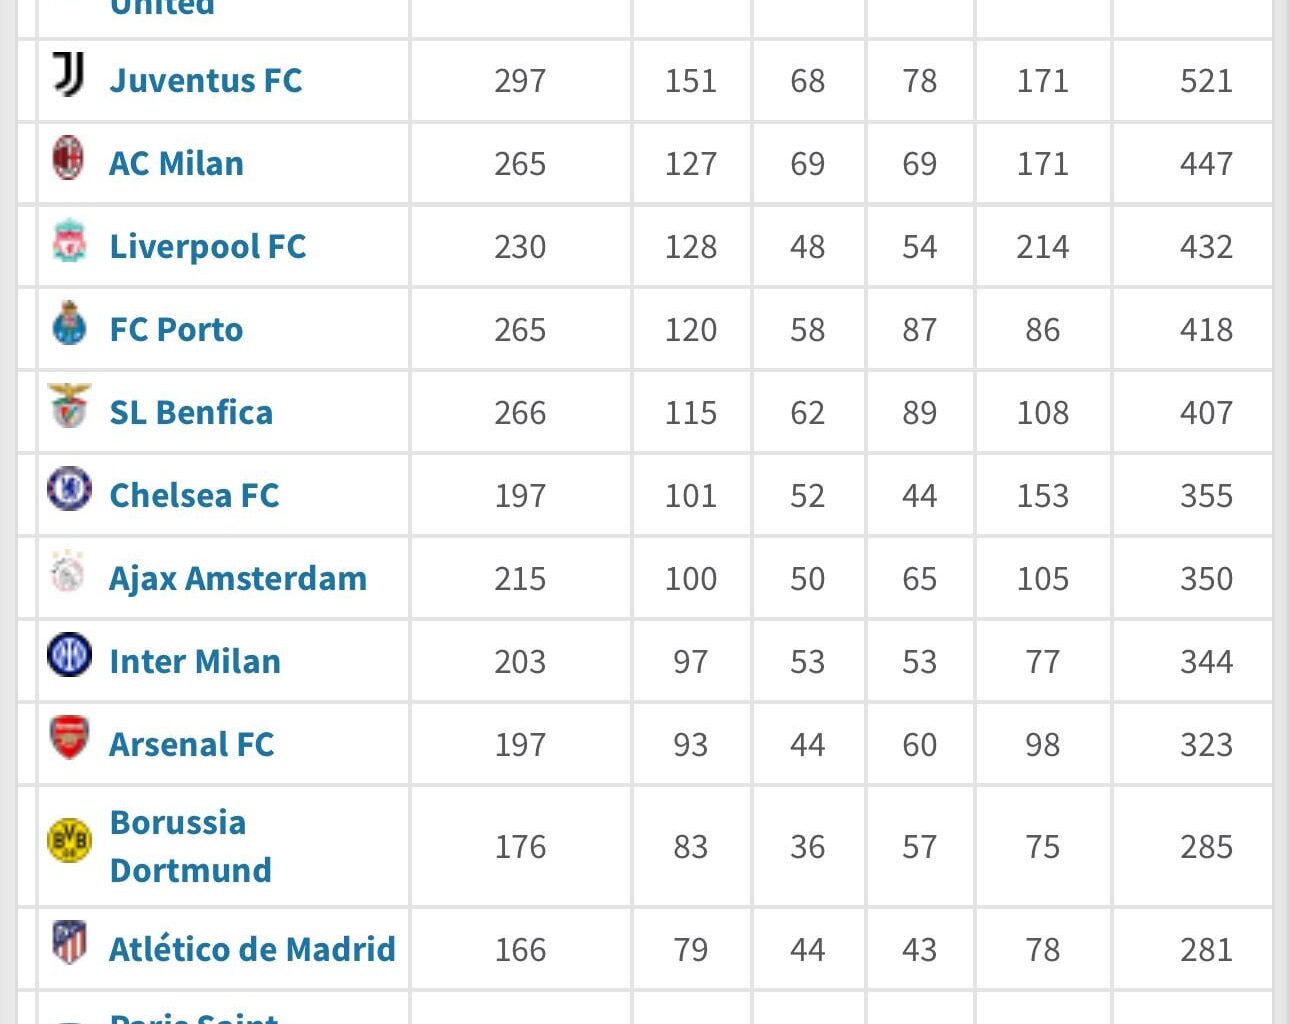Screen dimensions: 1290x1024
Task: Open the Borussia Dortmund club link
Action: pyautogui.click(x=190, y=846)
